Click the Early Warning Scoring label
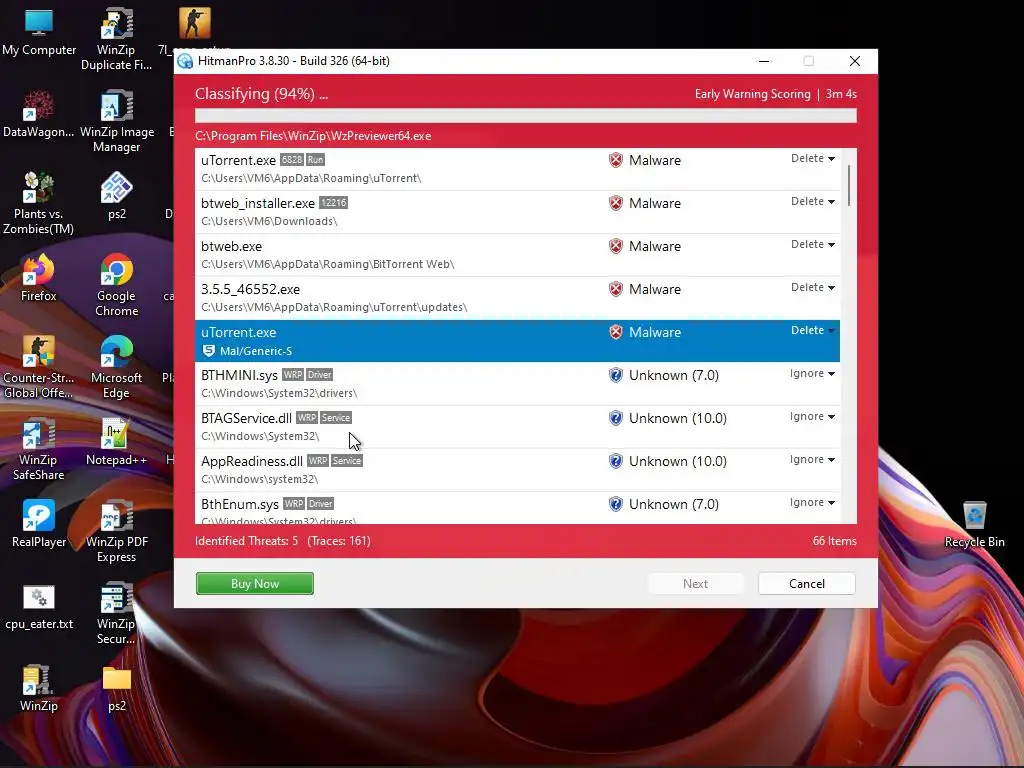The height and width of the screenshot is (768, 1024). coord(752,94)
